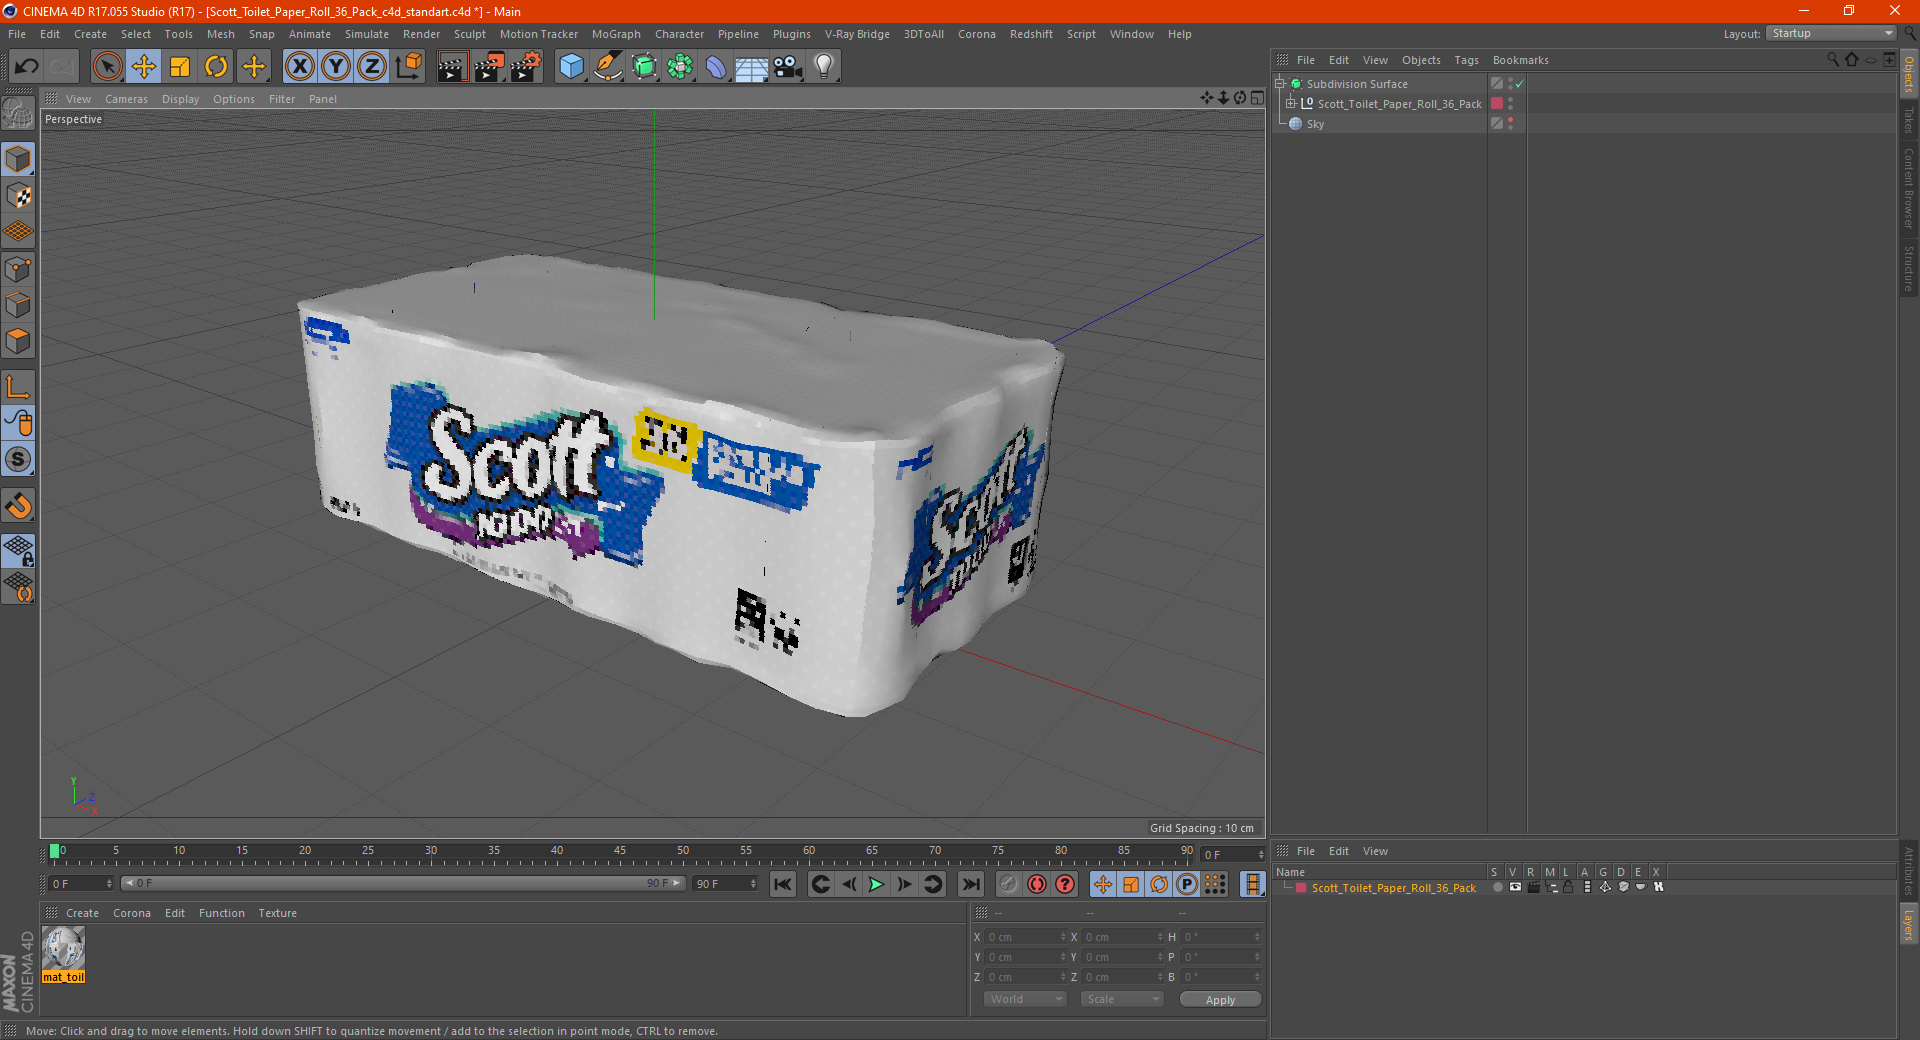Open Material Manager Texture menu

tap(278, 913)
